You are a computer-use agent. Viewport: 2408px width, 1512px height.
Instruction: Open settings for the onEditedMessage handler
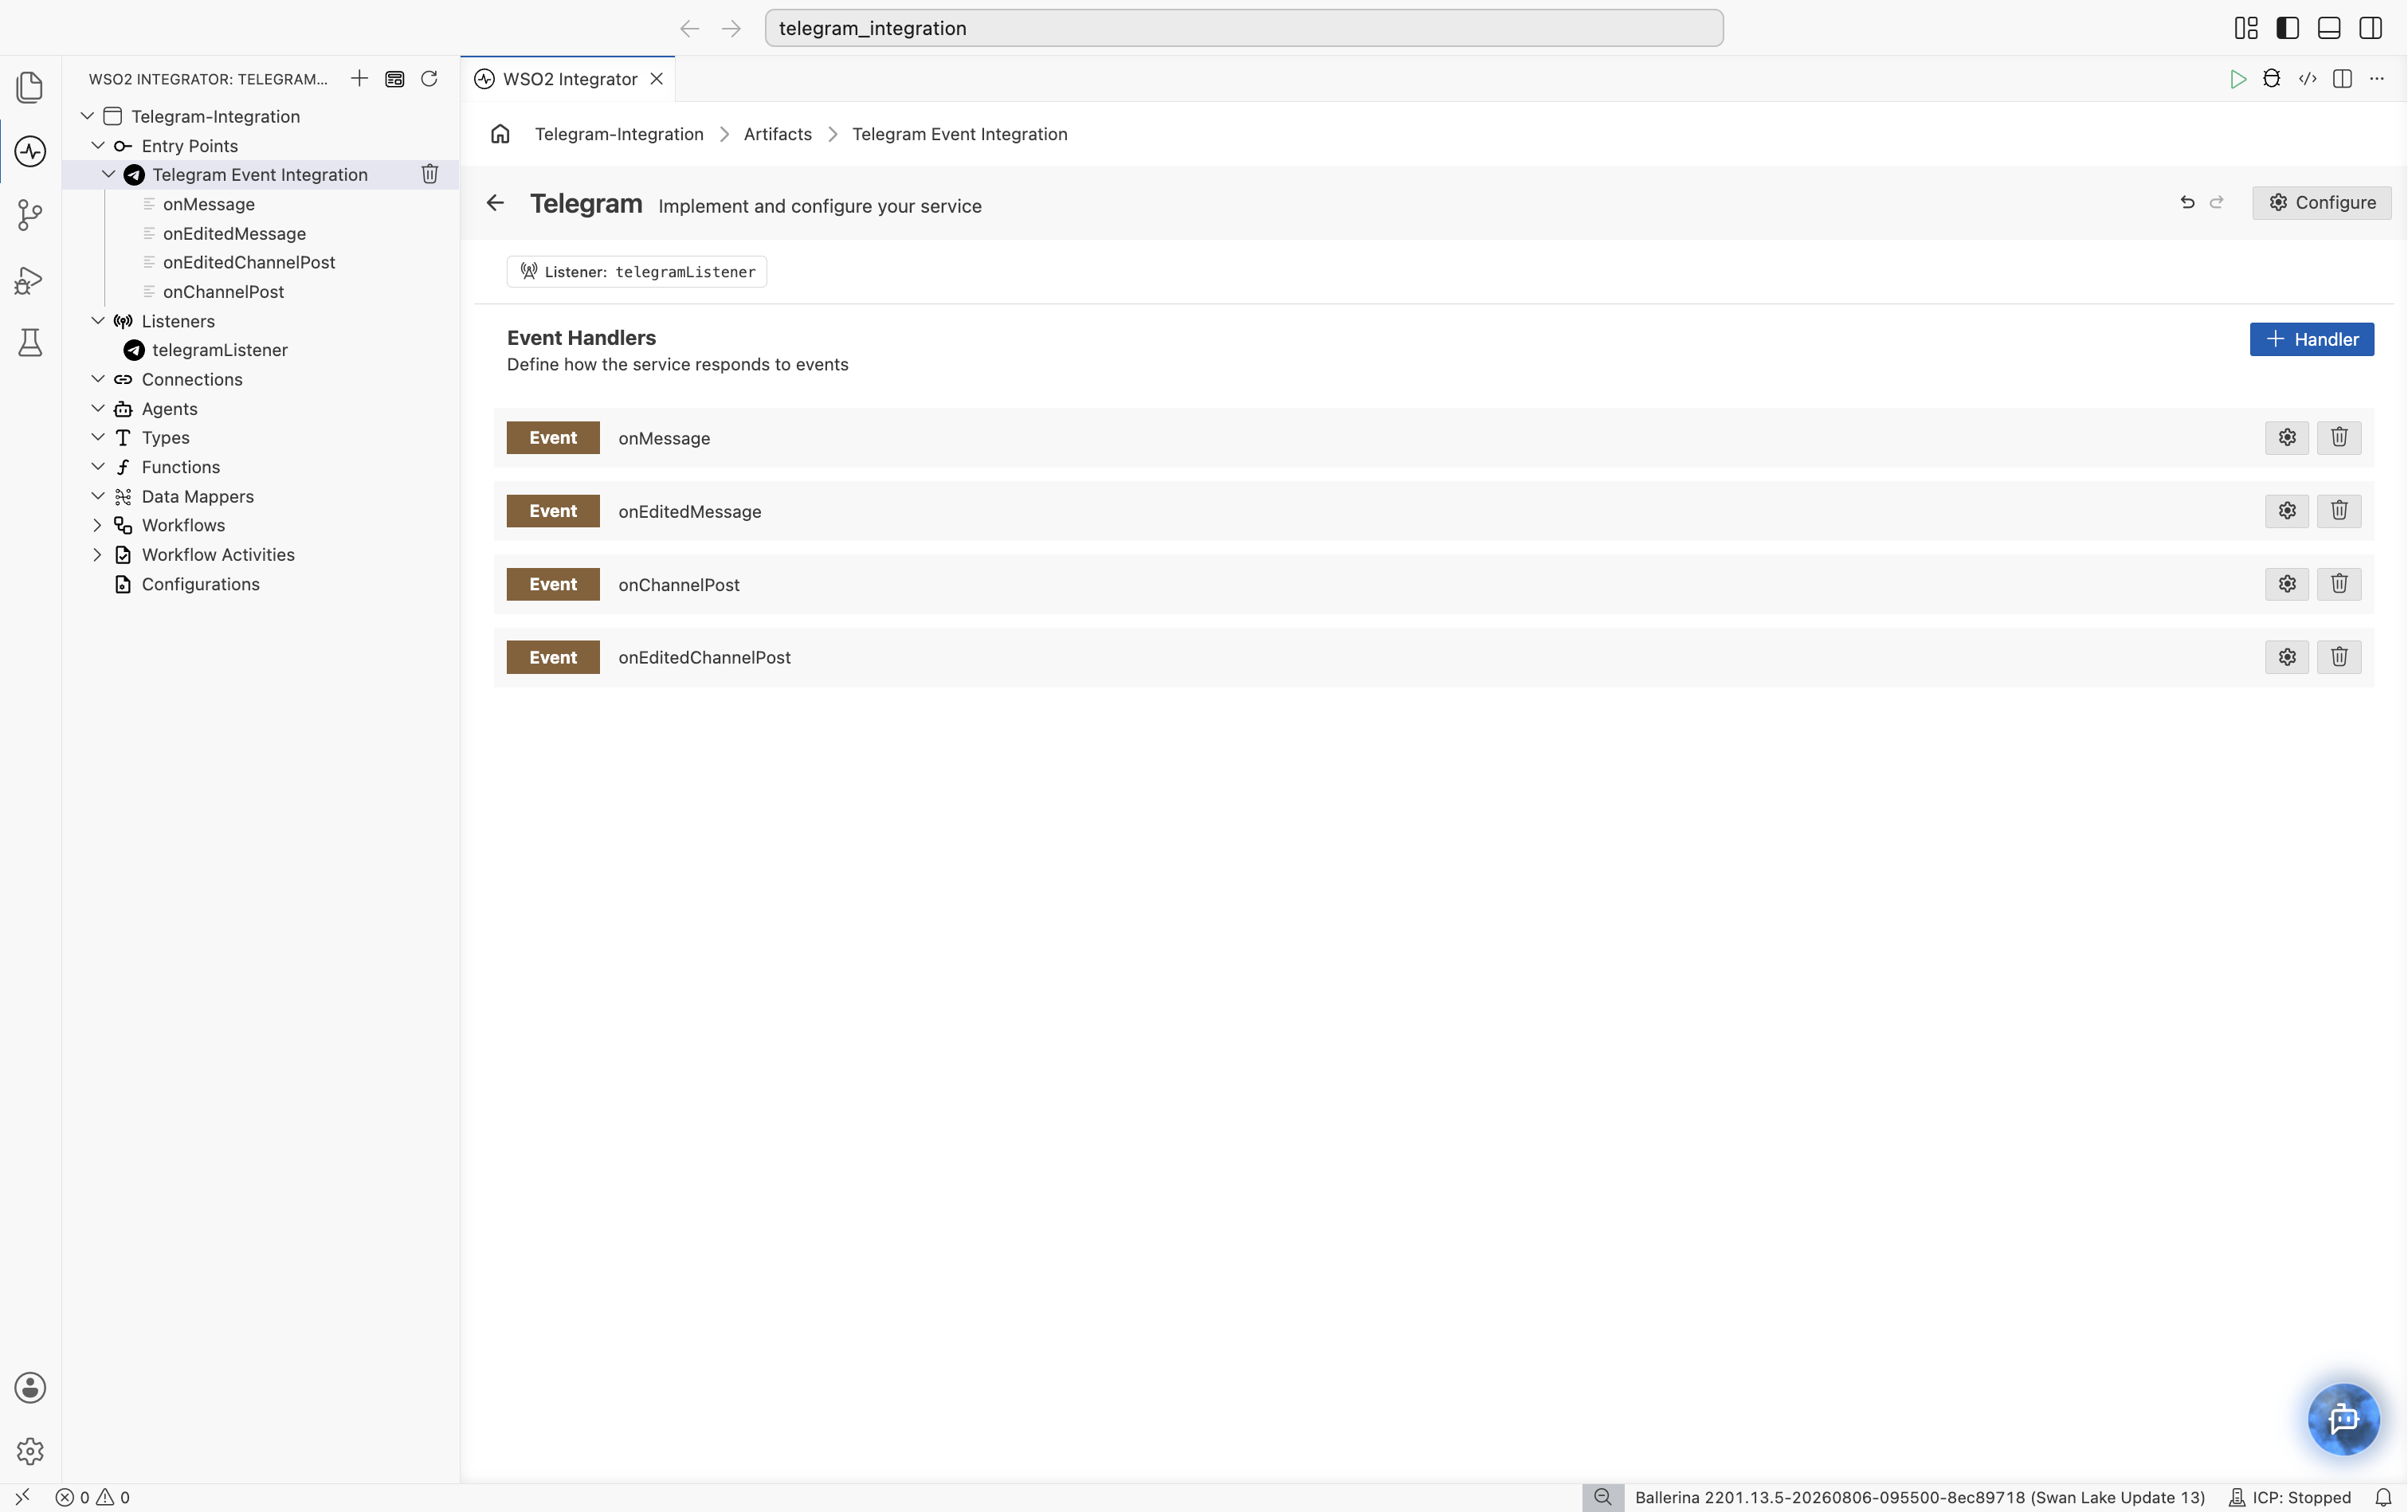click(2287, 511)
